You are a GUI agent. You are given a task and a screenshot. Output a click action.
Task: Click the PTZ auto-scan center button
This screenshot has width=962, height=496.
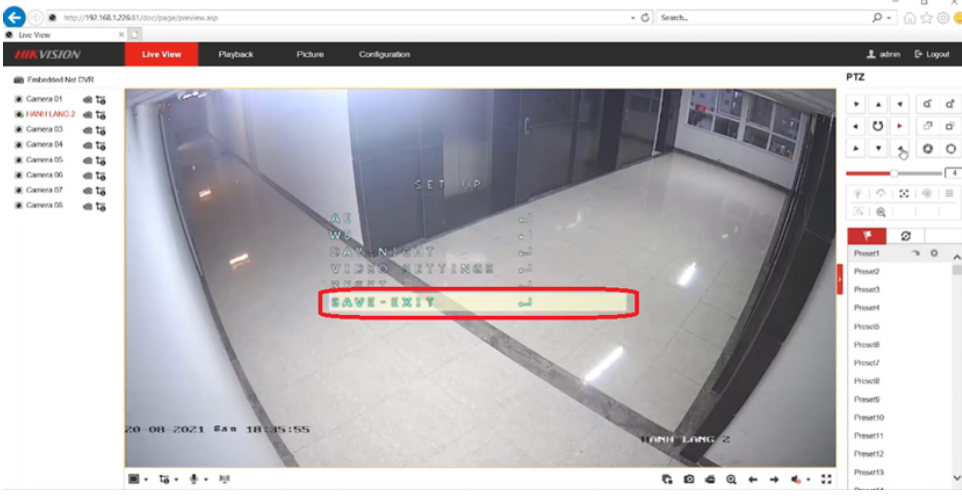pos(878,126)
